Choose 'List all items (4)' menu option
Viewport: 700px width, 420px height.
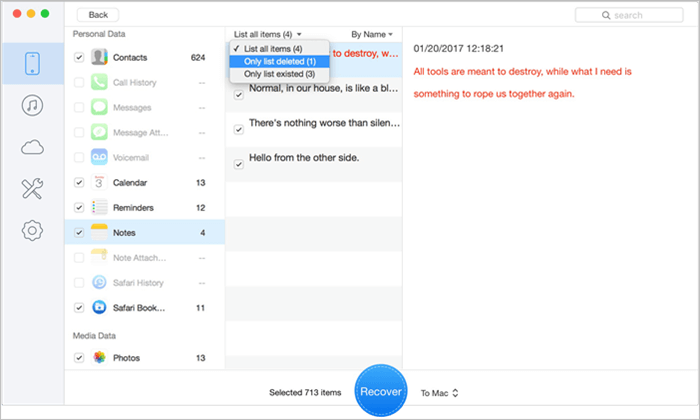279,49
